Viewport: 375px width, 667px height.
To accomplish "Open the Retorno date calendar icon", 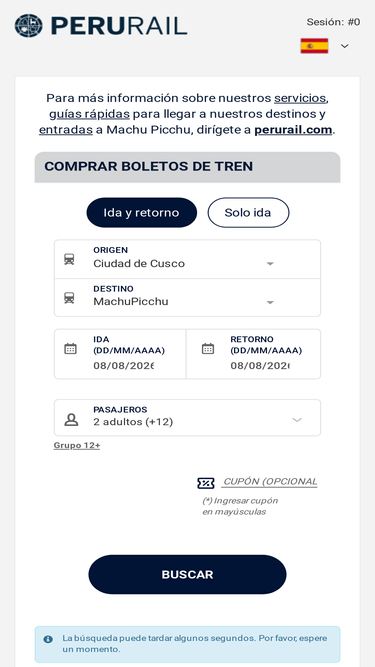I will pos(207,349).
